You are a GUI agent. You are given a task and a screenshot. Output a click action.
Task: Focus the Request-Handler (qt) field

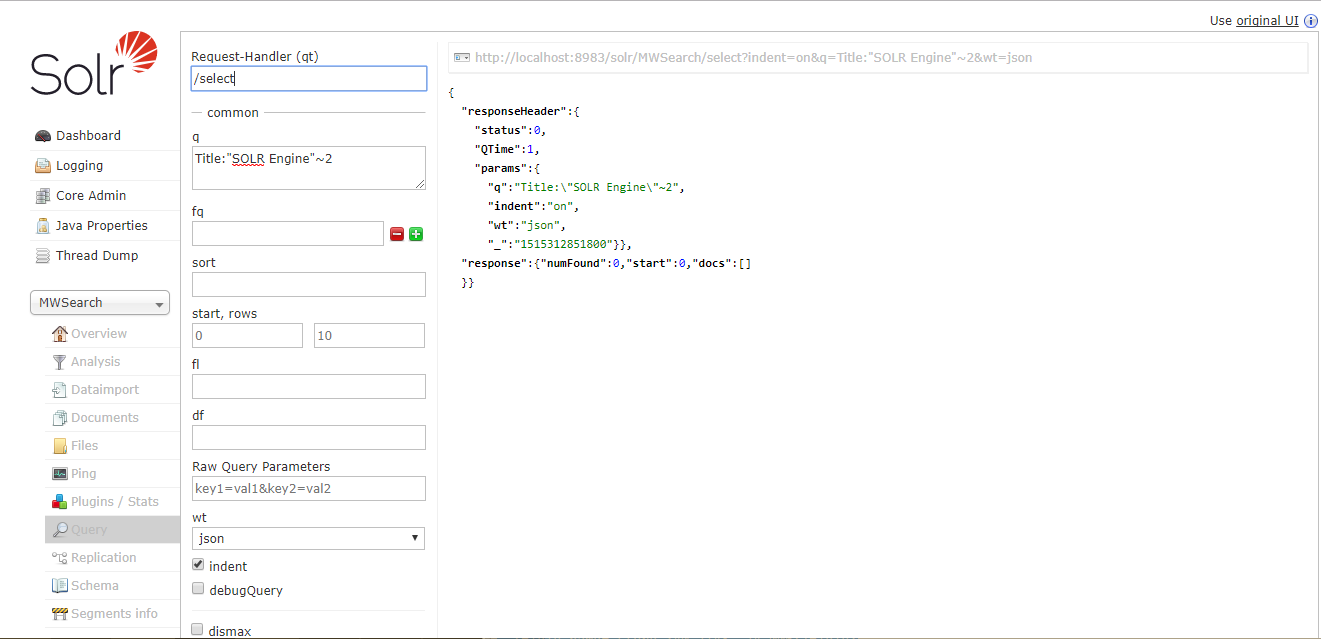click(x=309, y=79)
